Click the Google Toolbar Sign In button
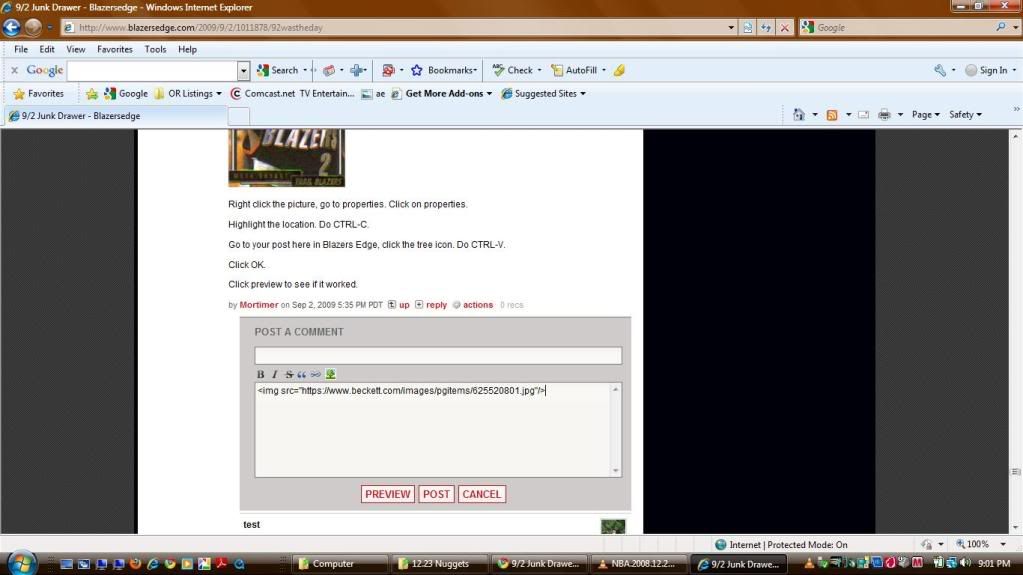 (x=987, y=70)
